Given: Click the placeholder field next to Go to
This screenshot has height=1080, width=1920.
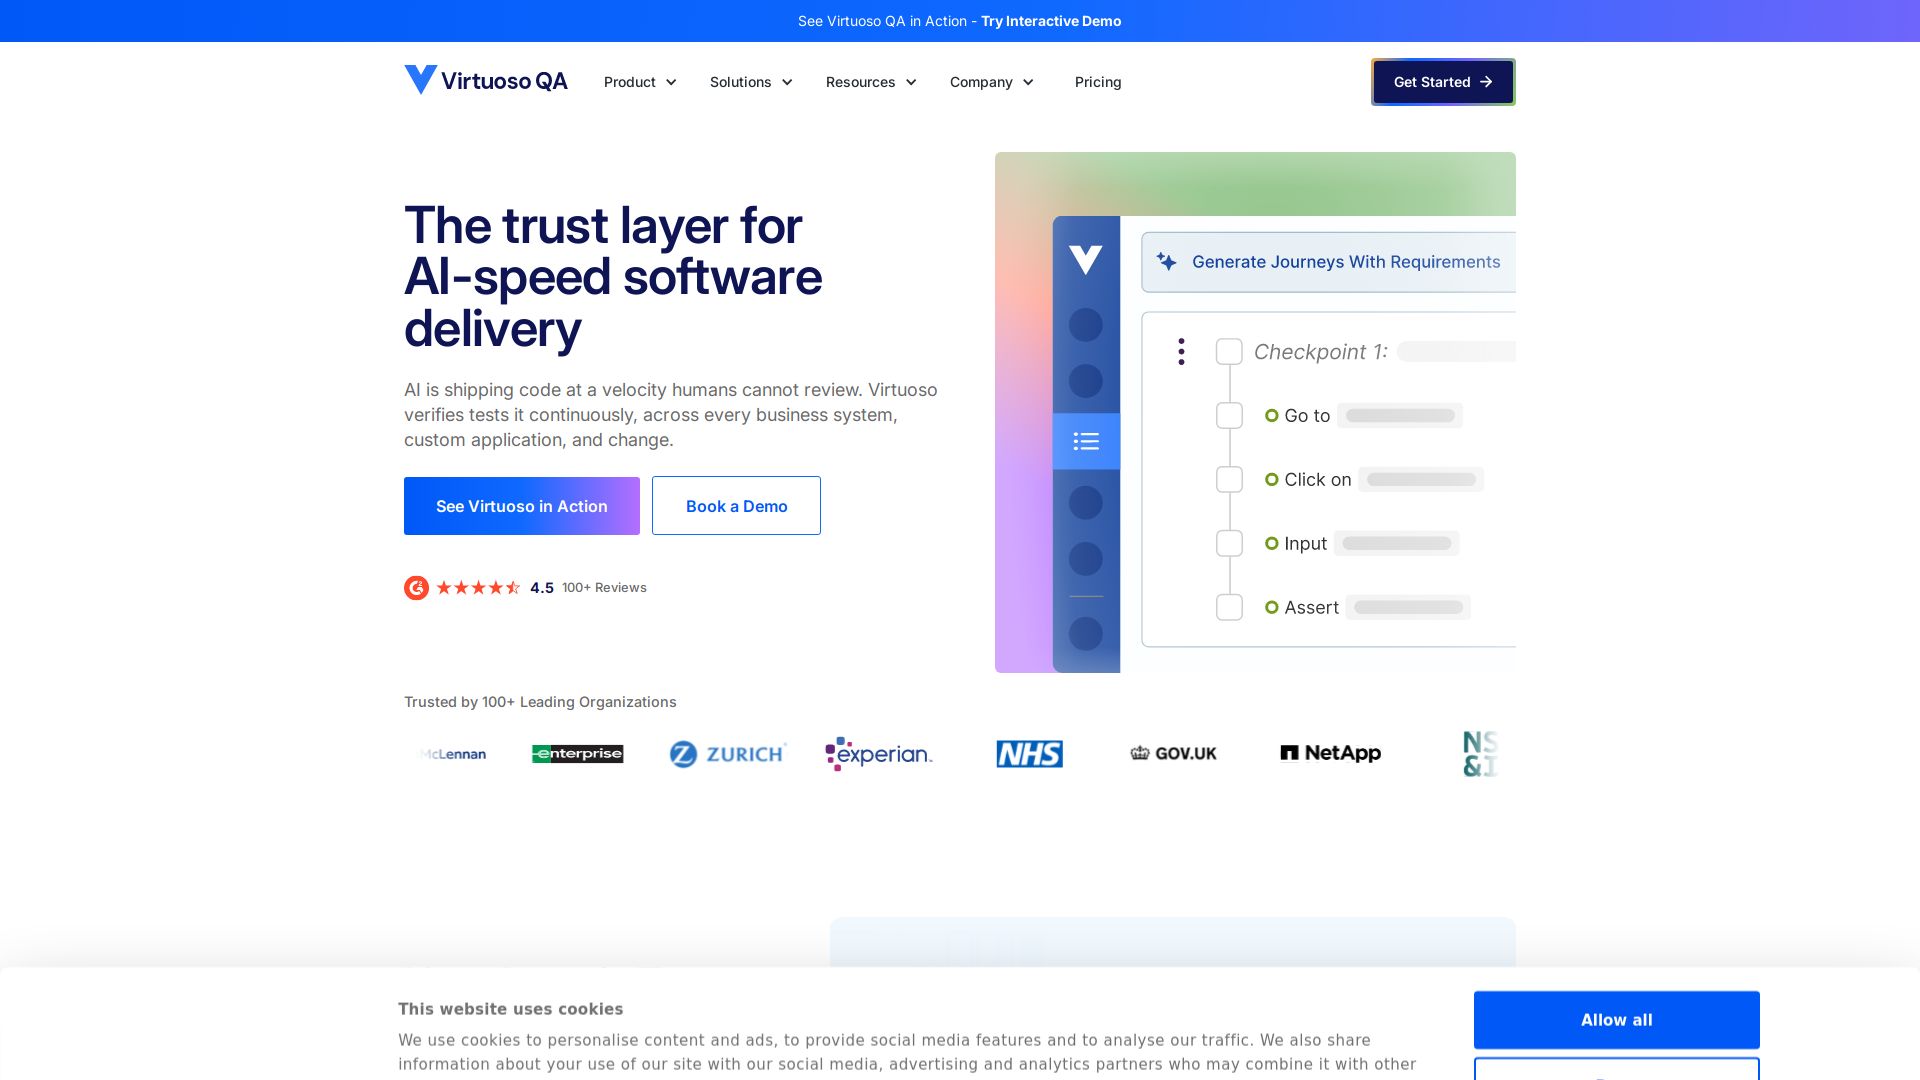Looking at the screenshot, I should [1400, 416].
